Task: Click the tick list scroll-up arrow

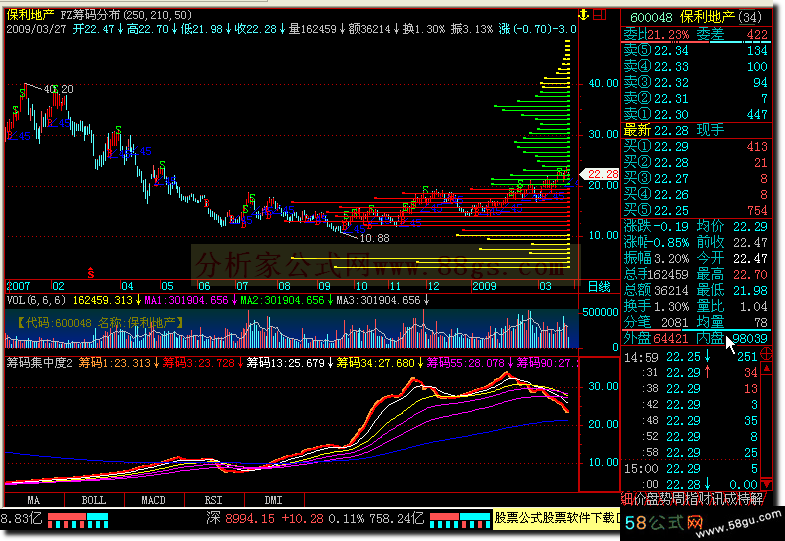Action: [766, 369]
